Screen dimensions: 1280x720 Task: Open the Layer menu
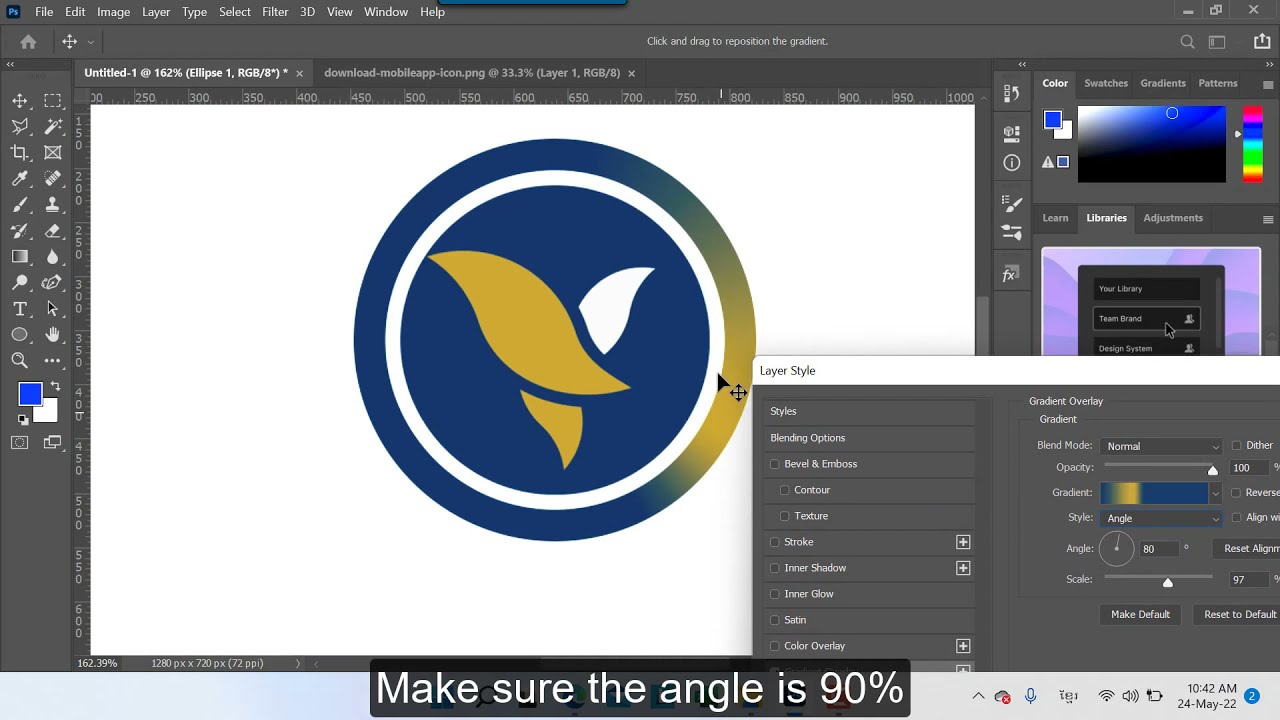coord(156,12)
